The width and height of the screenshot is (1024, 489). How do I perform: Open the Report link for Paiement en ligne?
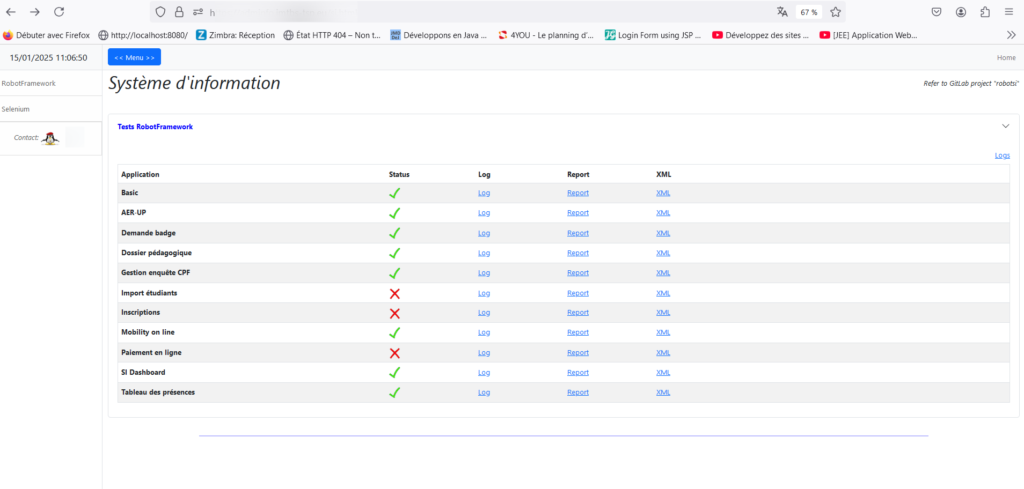(577, 353)
